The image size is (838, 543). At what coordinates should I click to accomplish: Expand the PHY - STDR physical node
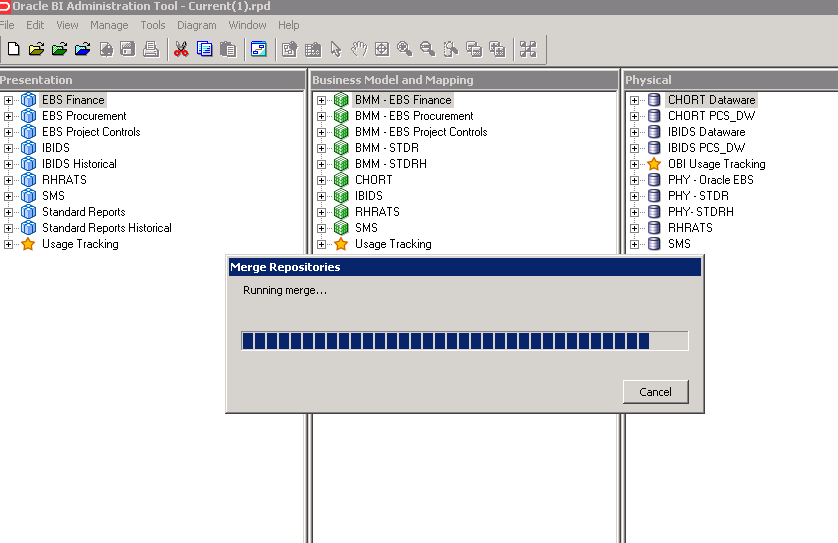point(634,196)
